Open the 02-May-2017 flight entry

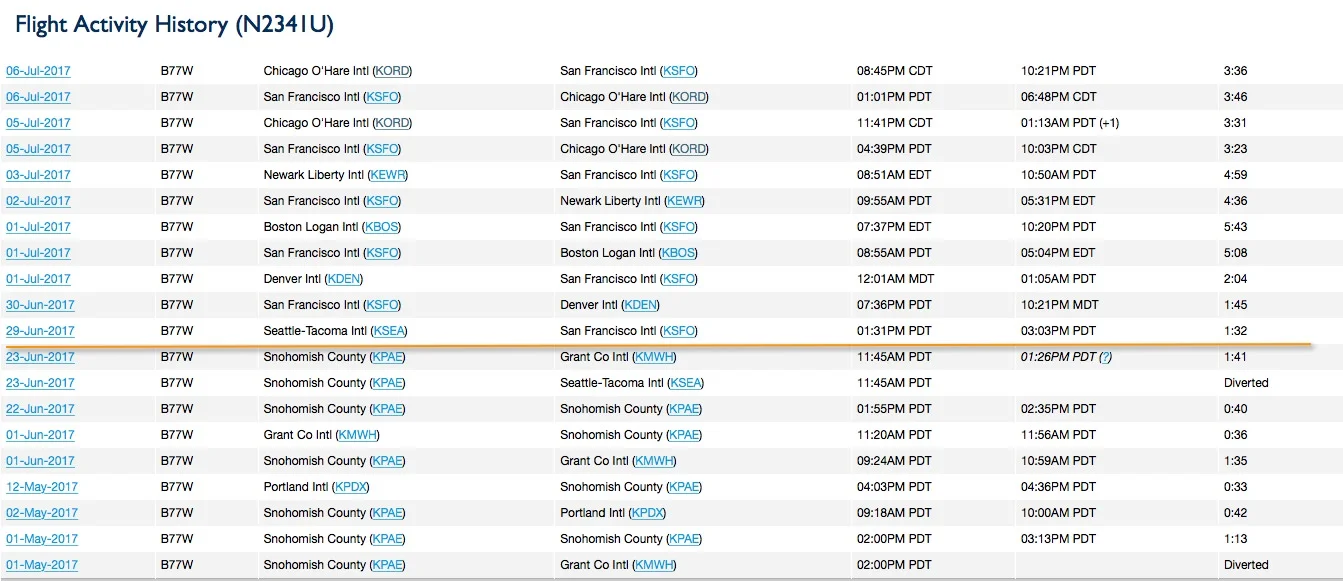point(42,513)
